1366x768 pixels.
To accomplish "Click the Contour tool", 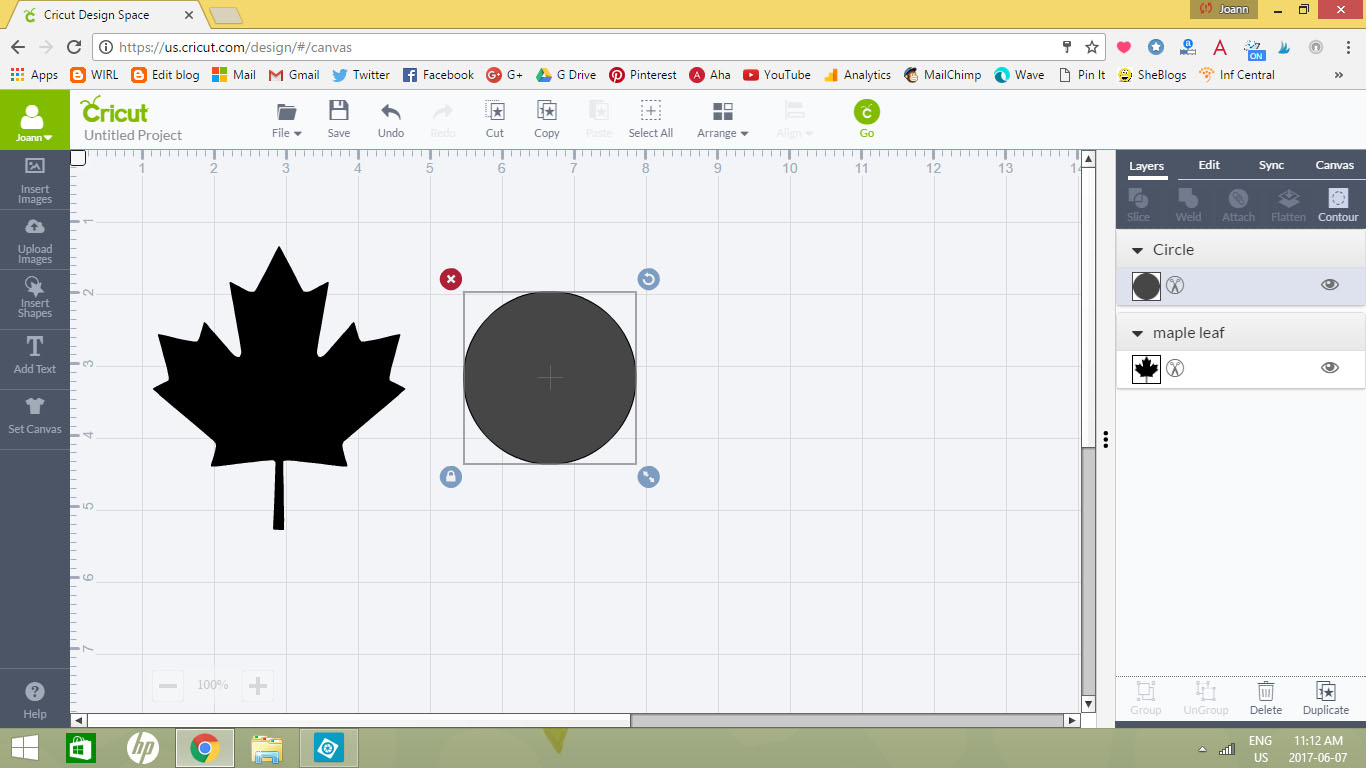I will pyautogui.click(x=1338, y=204).
